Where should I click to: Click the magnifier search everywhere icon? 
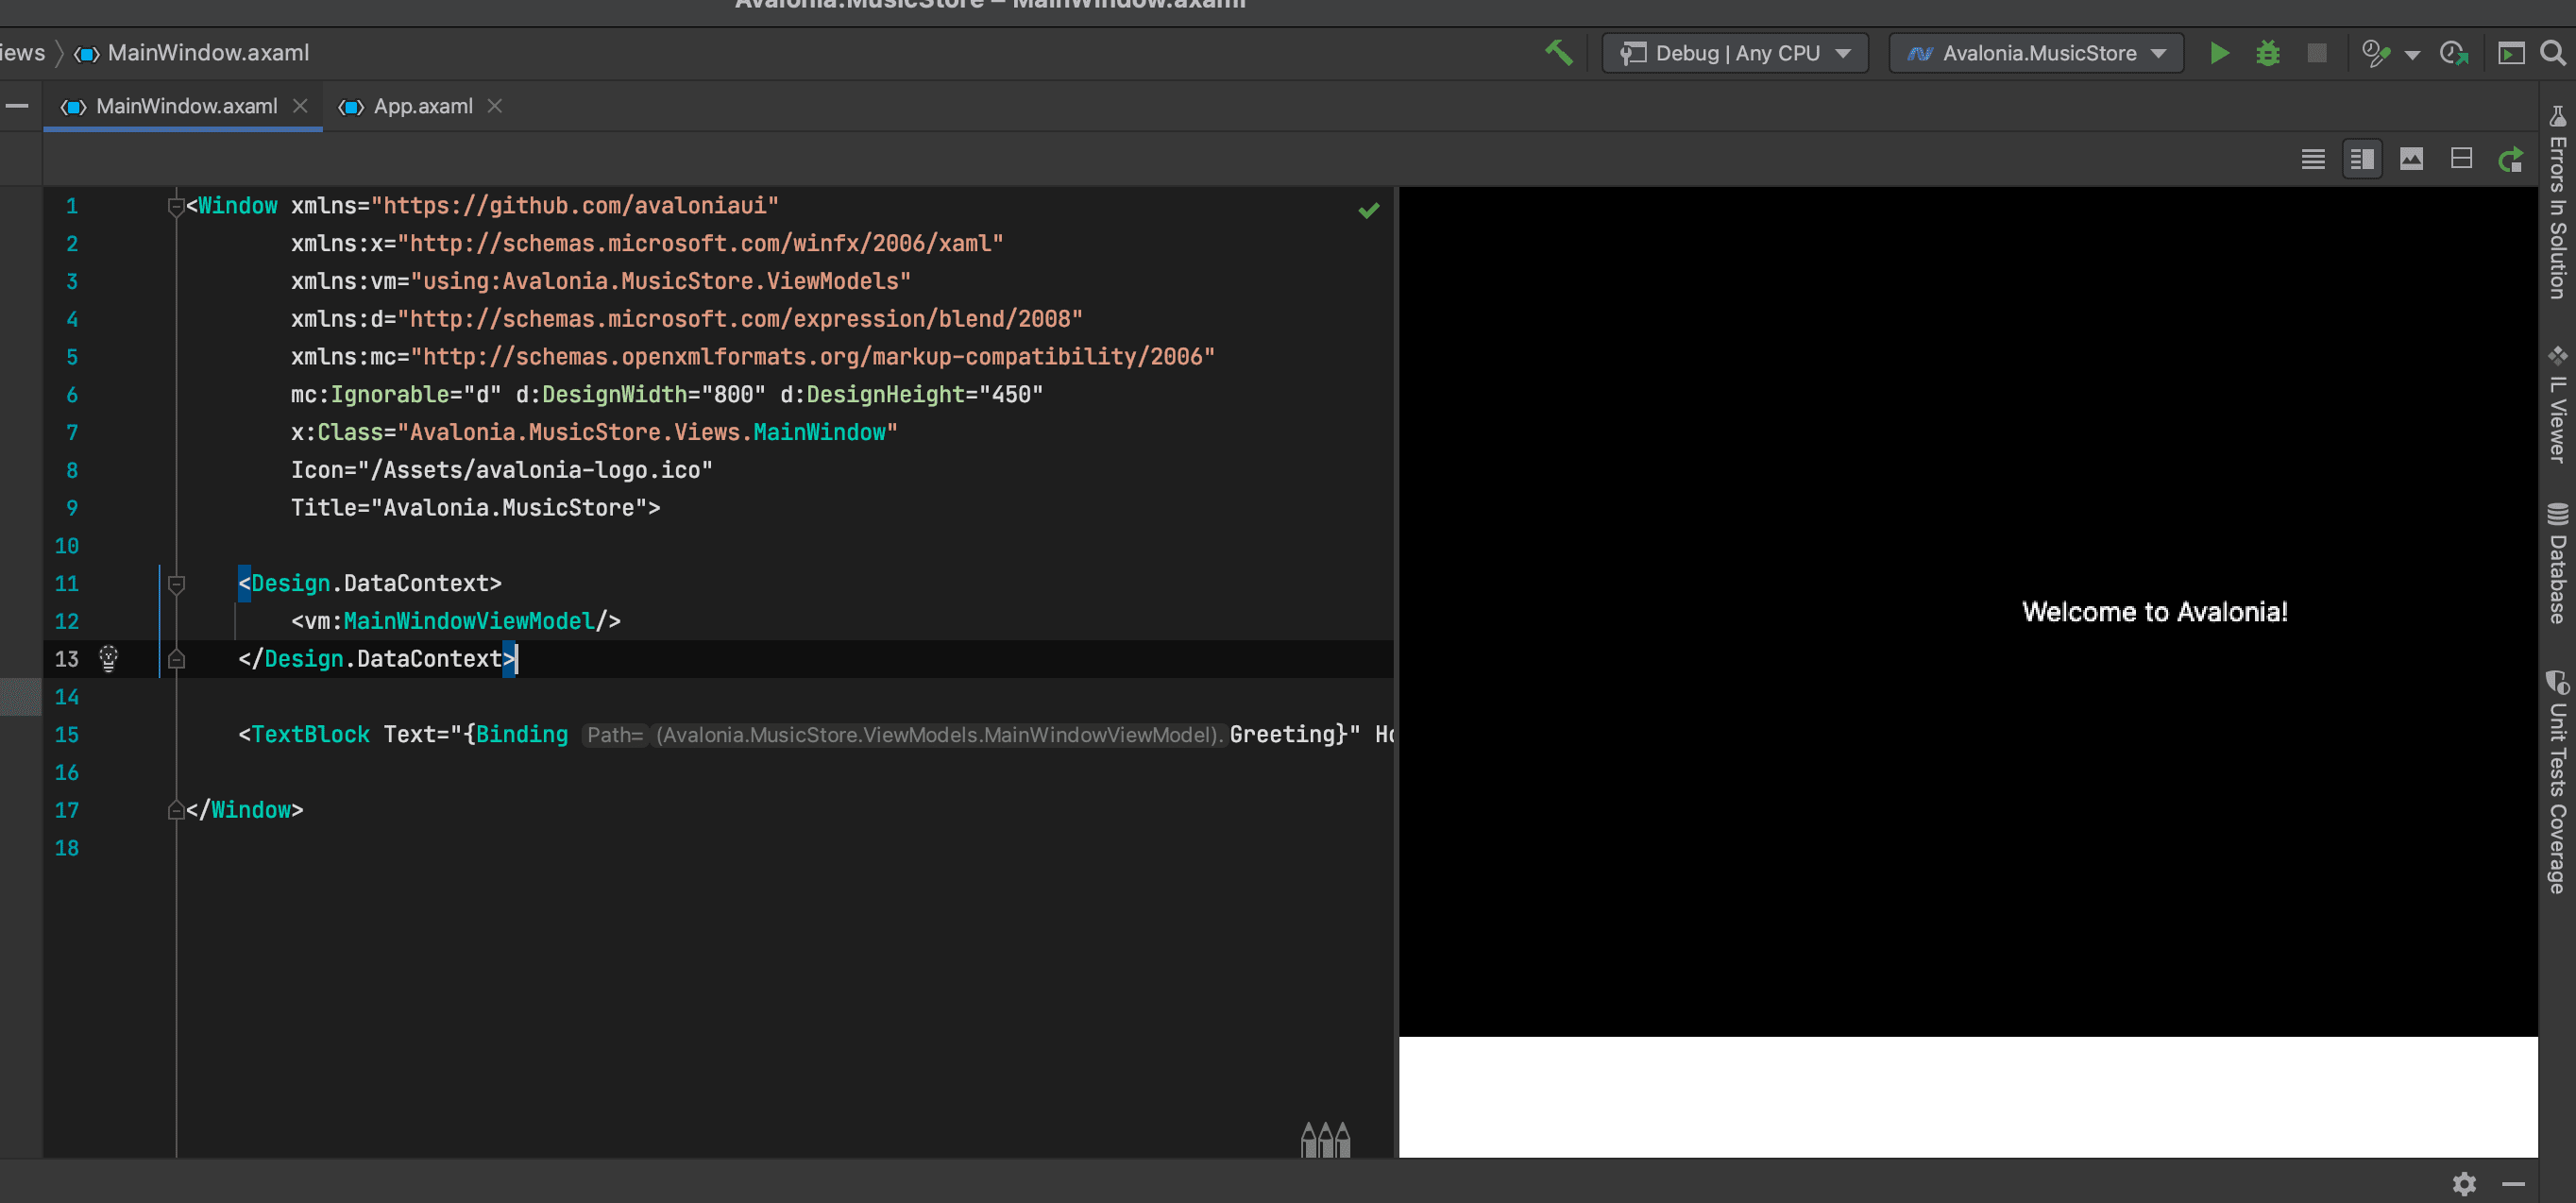(2553, 53)
